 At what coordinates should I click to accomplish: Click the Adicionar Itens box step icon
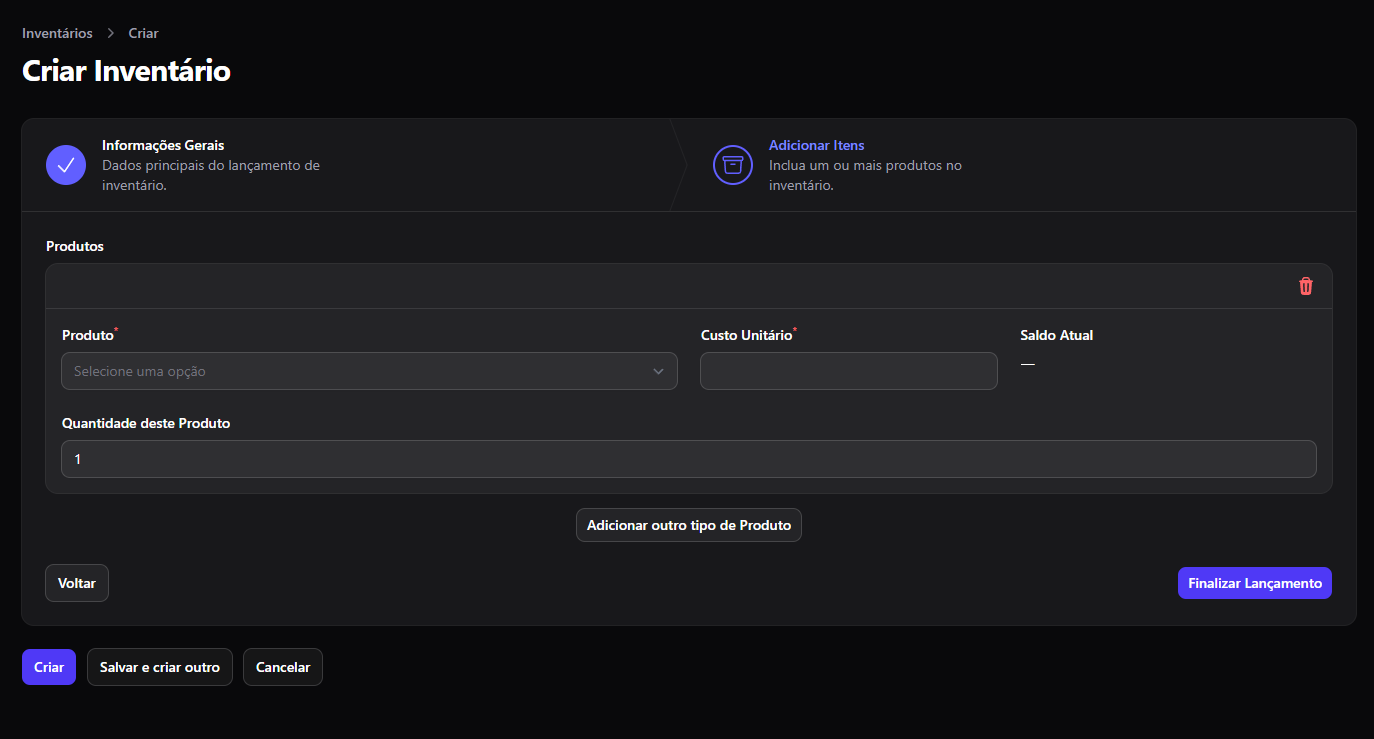733,165
